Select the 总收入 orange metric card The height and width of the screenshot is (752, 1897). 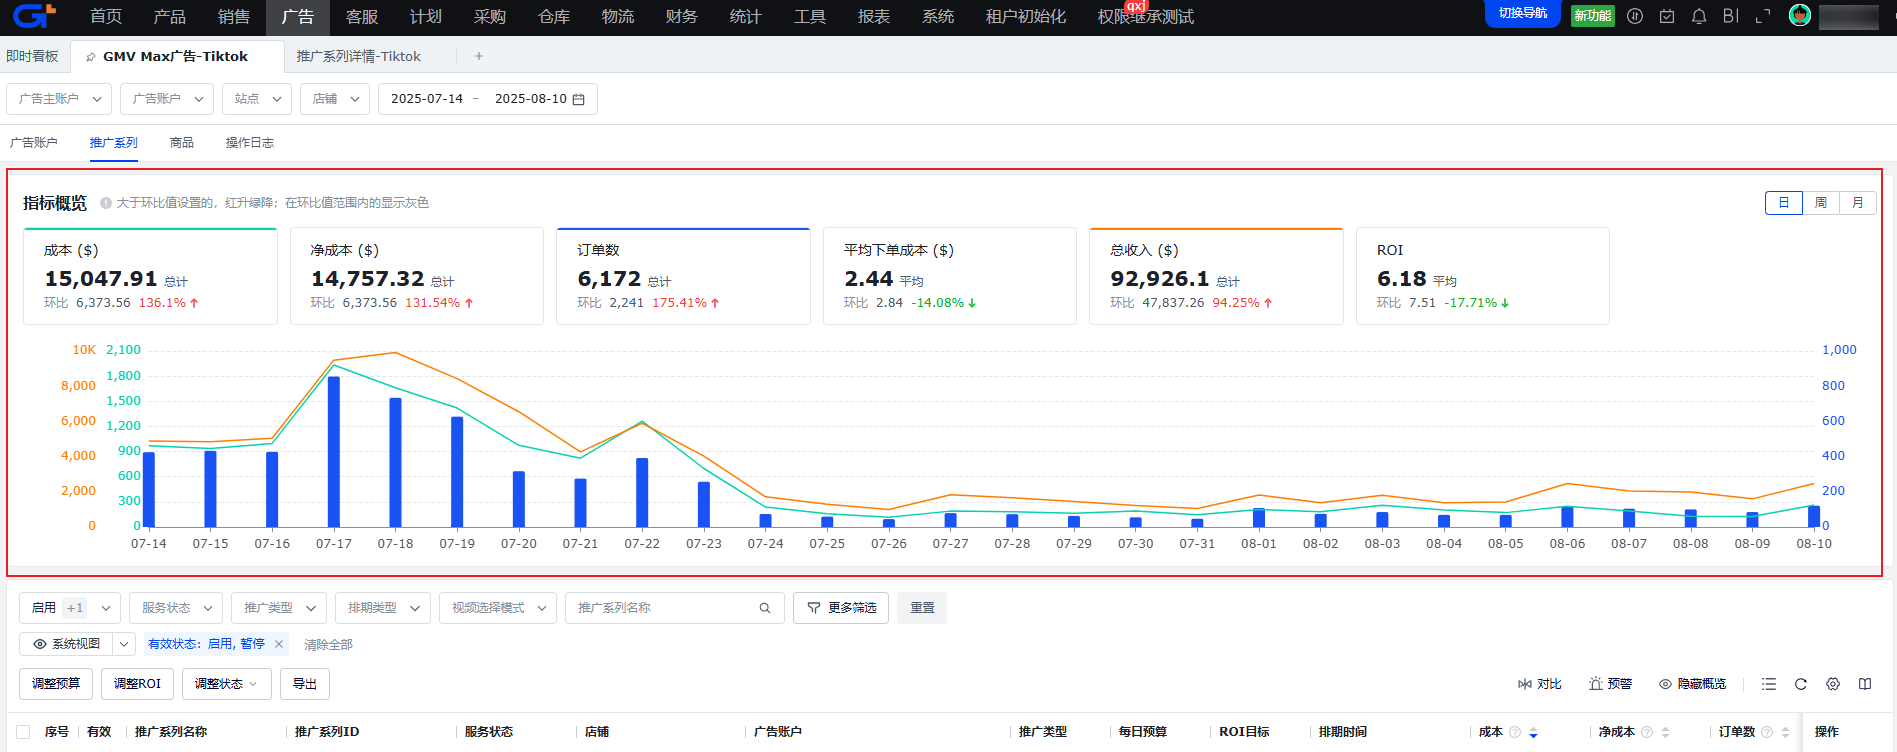[x=1215, y=276]
